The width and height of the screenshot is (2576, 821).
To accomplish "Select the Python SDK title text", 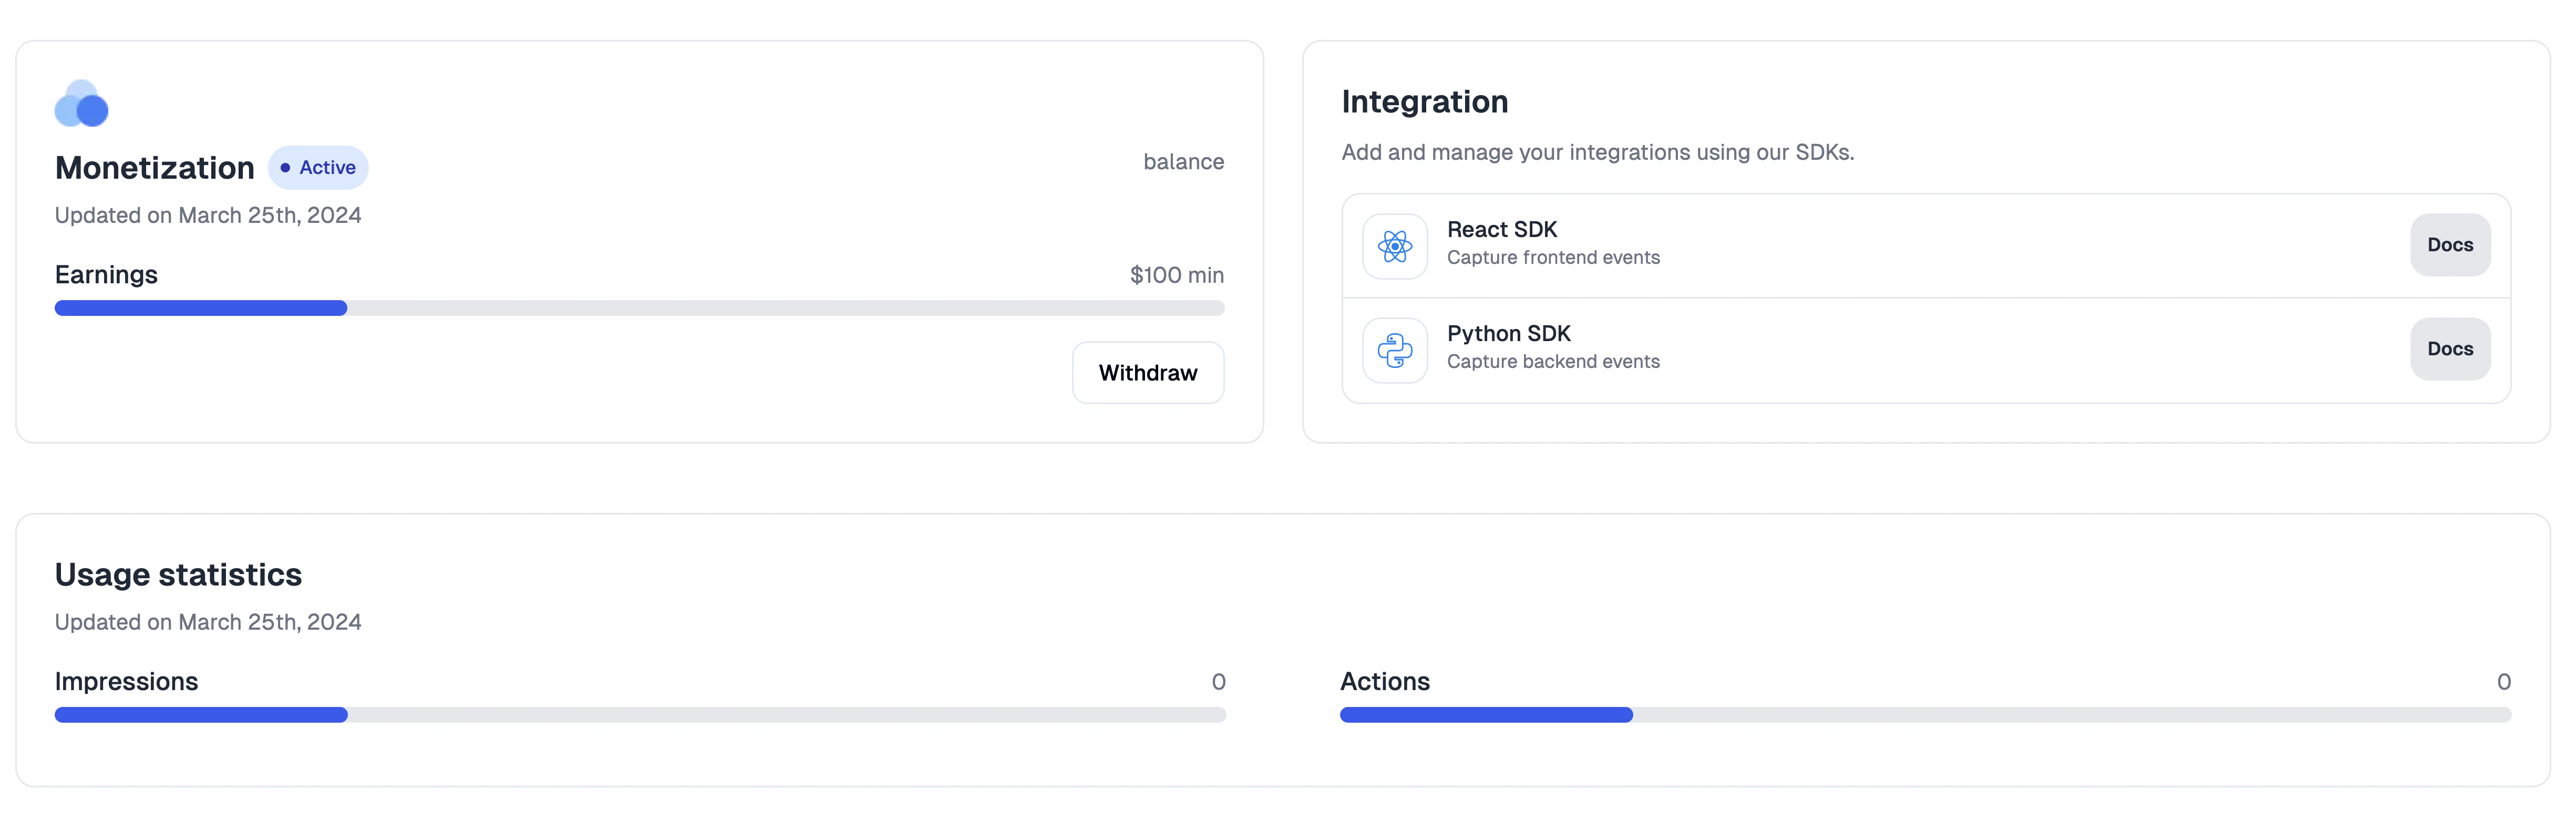I will pos(1508,334).
